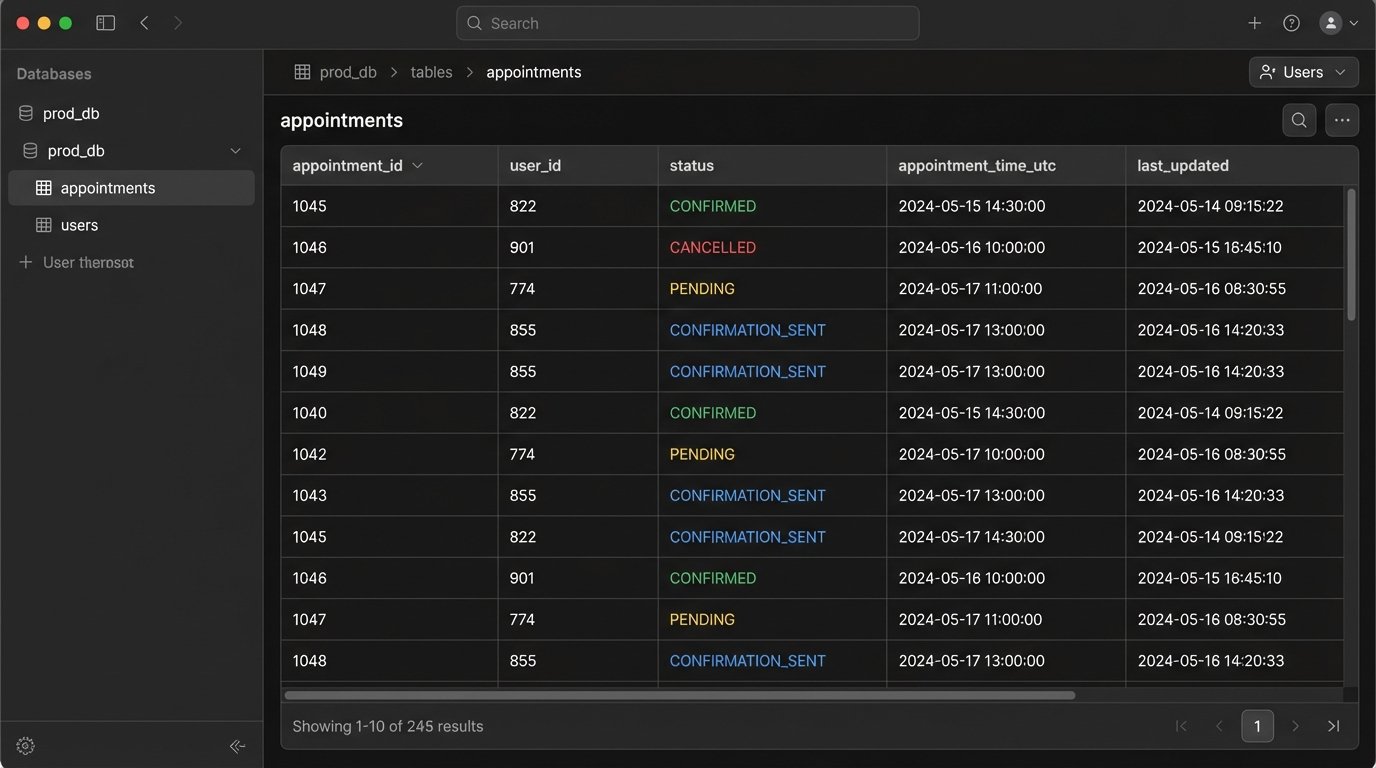Click the help question mark icon
The image size is (1376, 768).
click(x=1291, y=22)
